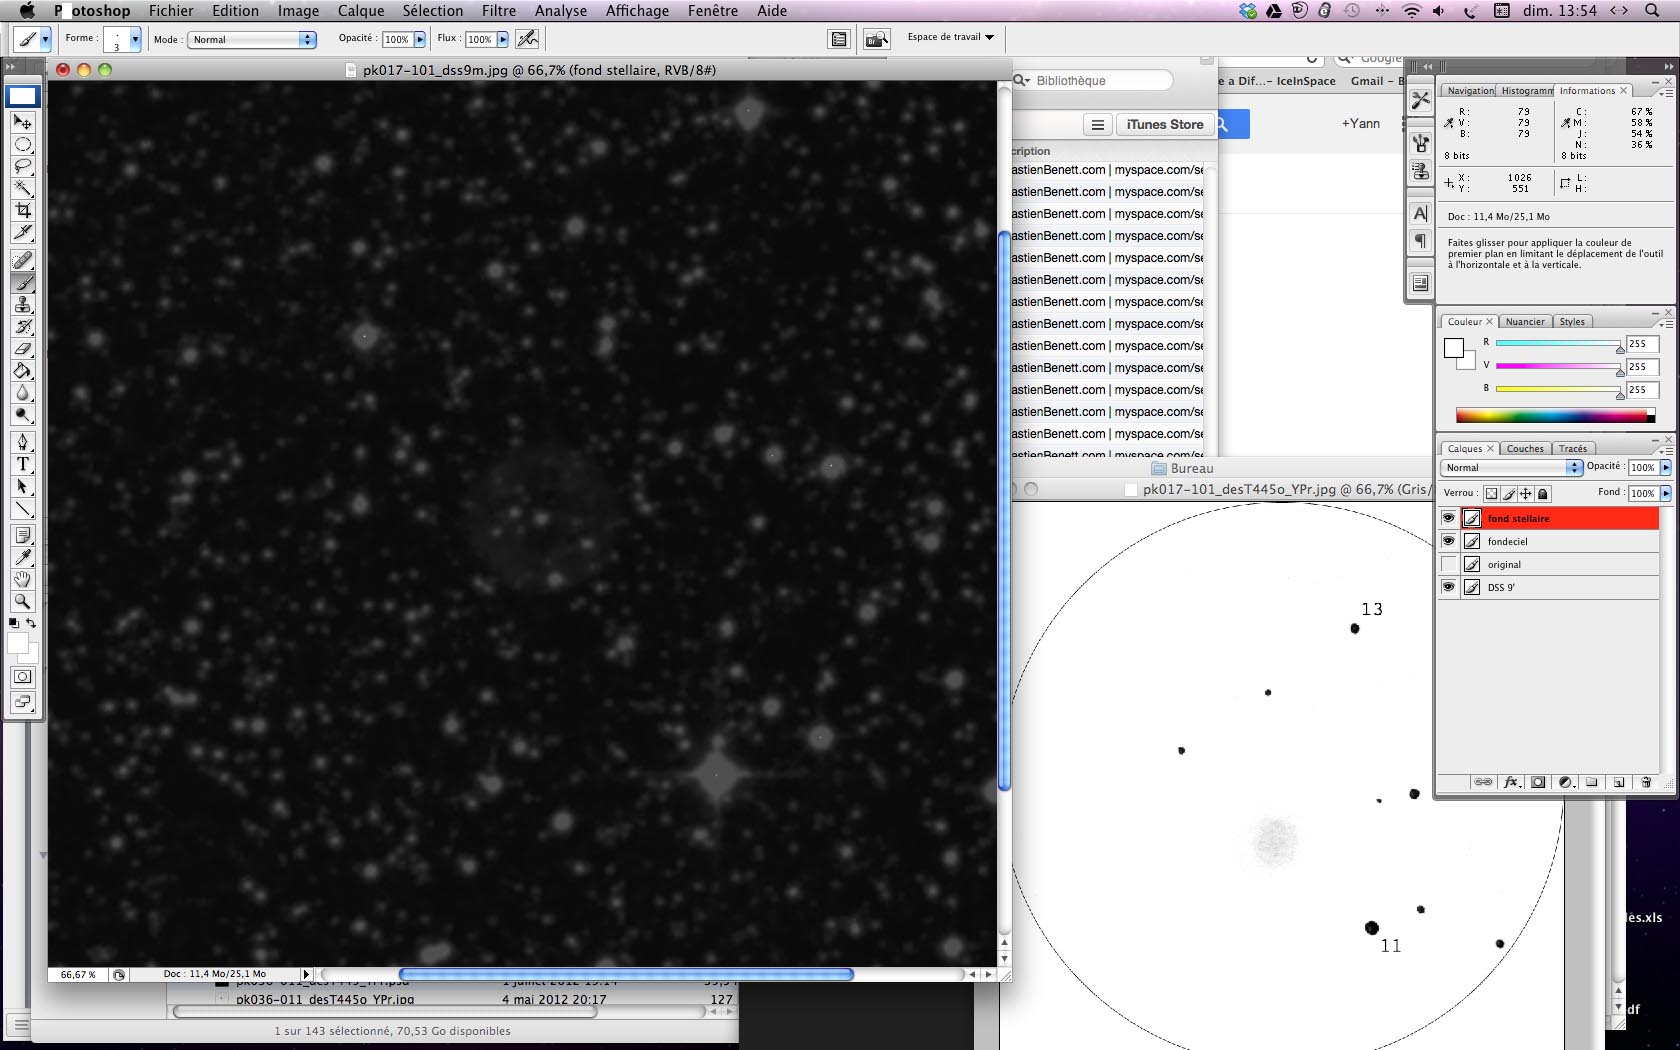Create a new layer in Calques panel
Screen dimensions: 1680x1050
point(1618,782)
